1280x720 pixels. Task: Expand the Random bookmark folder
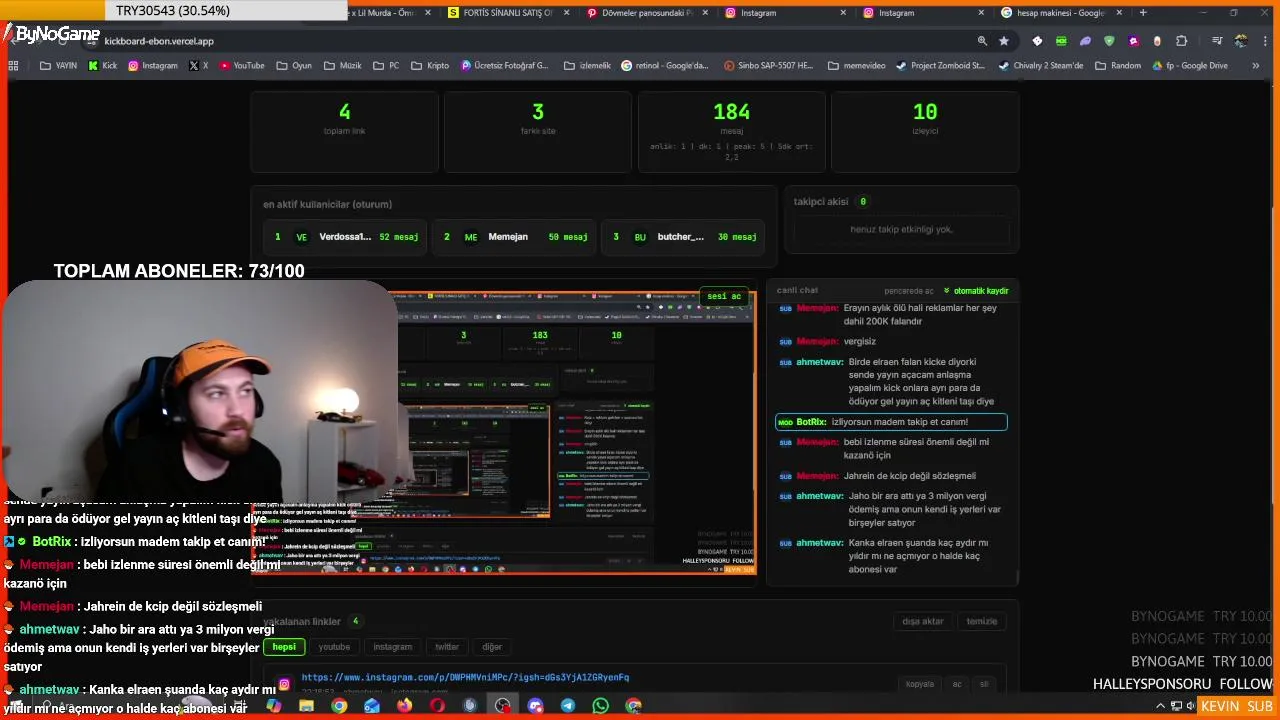pos(1117,66)
